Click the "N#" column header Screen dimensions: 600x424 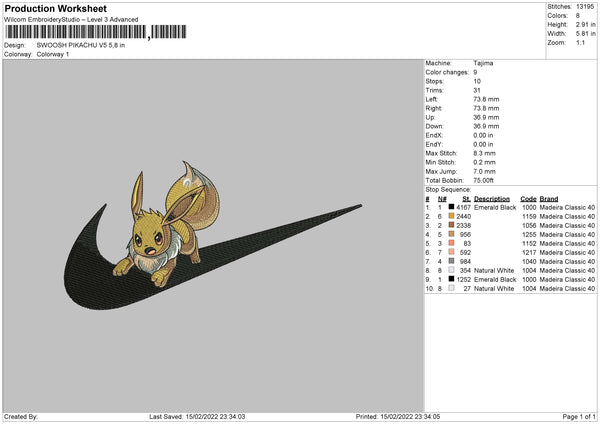[x=442, y=199]
